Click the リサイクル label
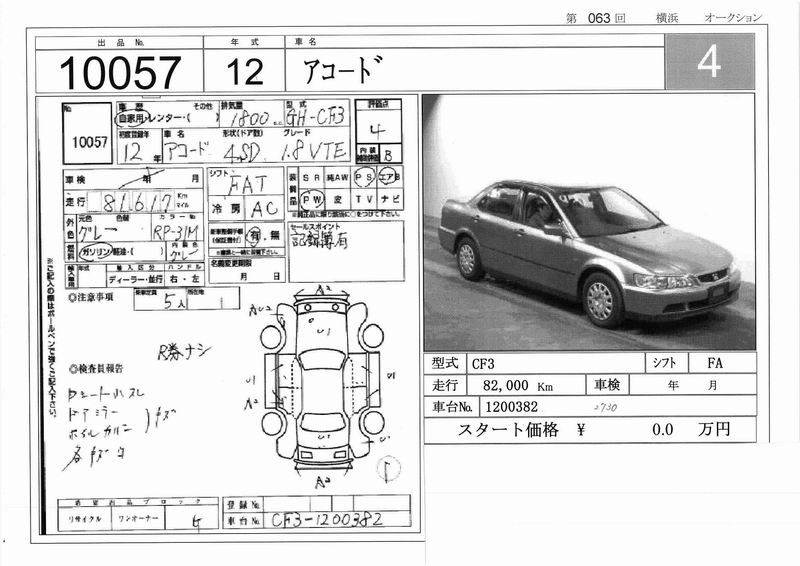 click(x=85, y=519)
